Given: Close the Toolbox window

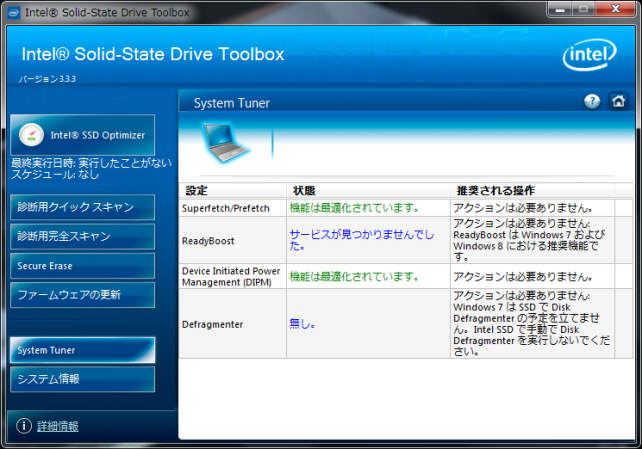Looking at the screenshot, I should pyautogui.click(x=616, y=9).
